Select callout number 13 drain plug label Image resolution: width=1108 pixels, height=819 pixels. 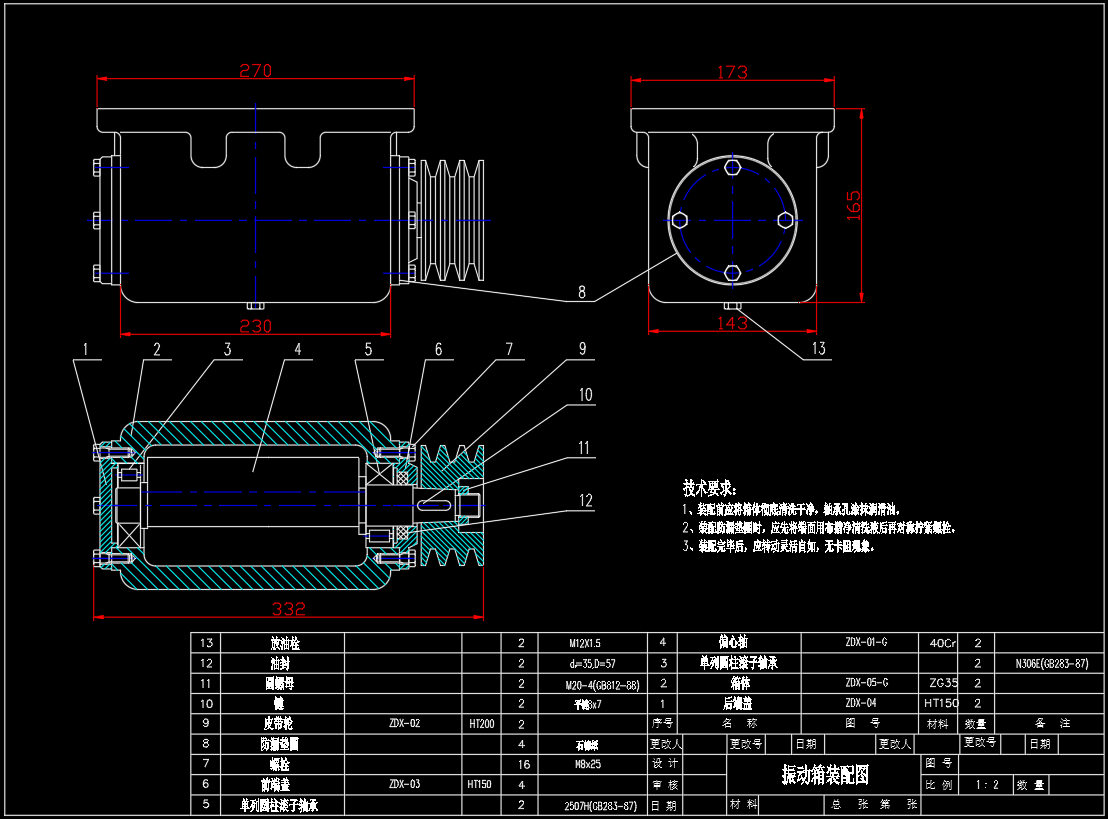(819, 349)
